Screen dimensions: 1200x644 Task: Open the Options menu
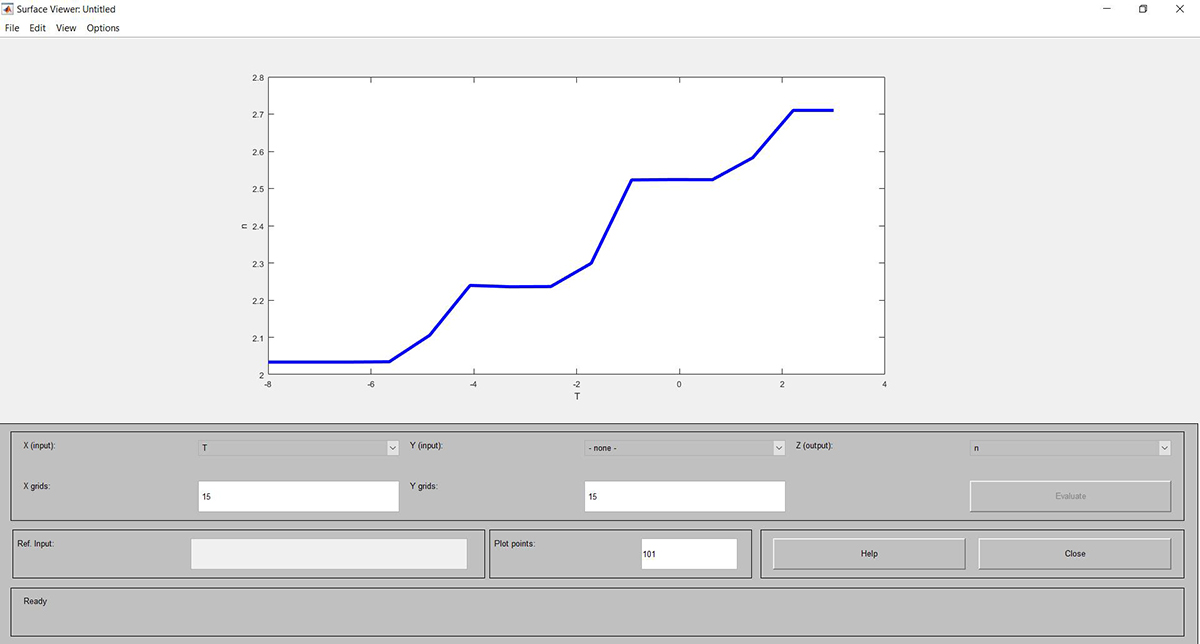click(x=103, y=28)
